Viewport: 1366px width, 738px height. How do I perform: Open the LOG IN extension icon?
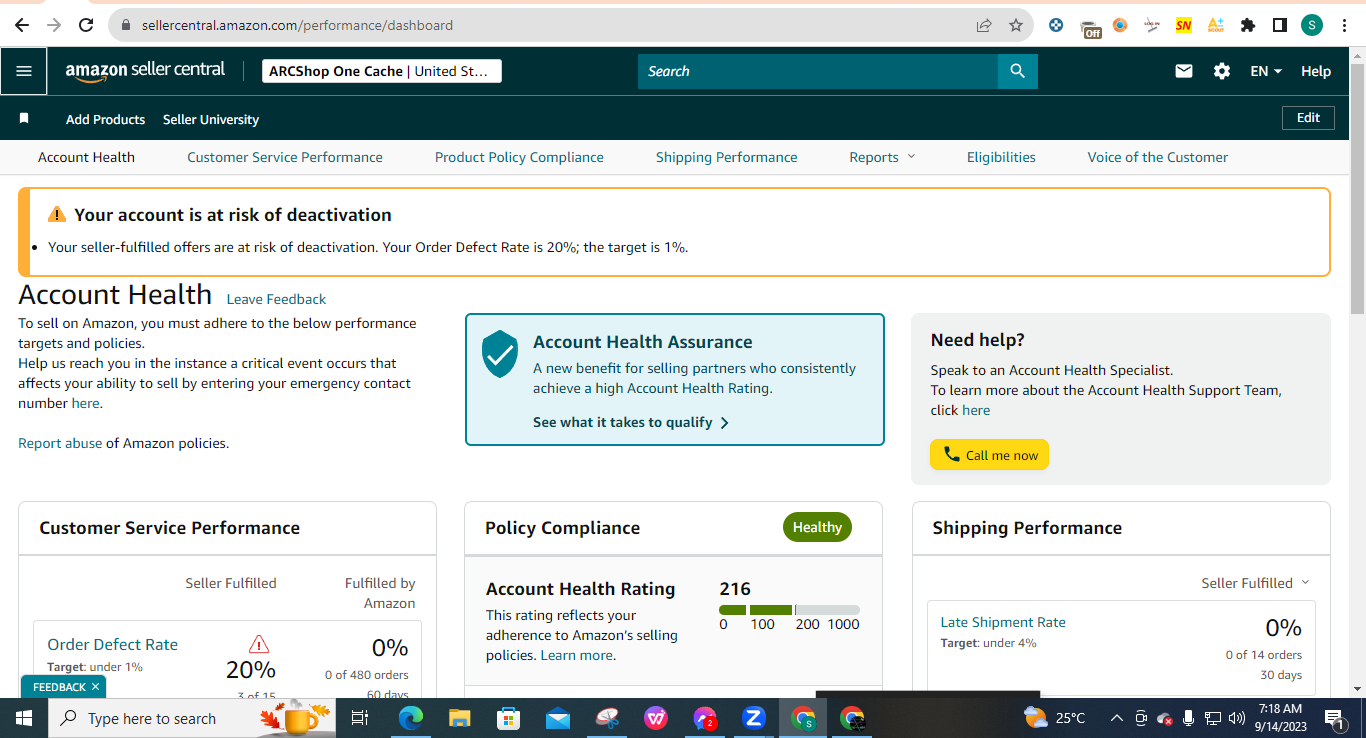[x=1152, y=25]
